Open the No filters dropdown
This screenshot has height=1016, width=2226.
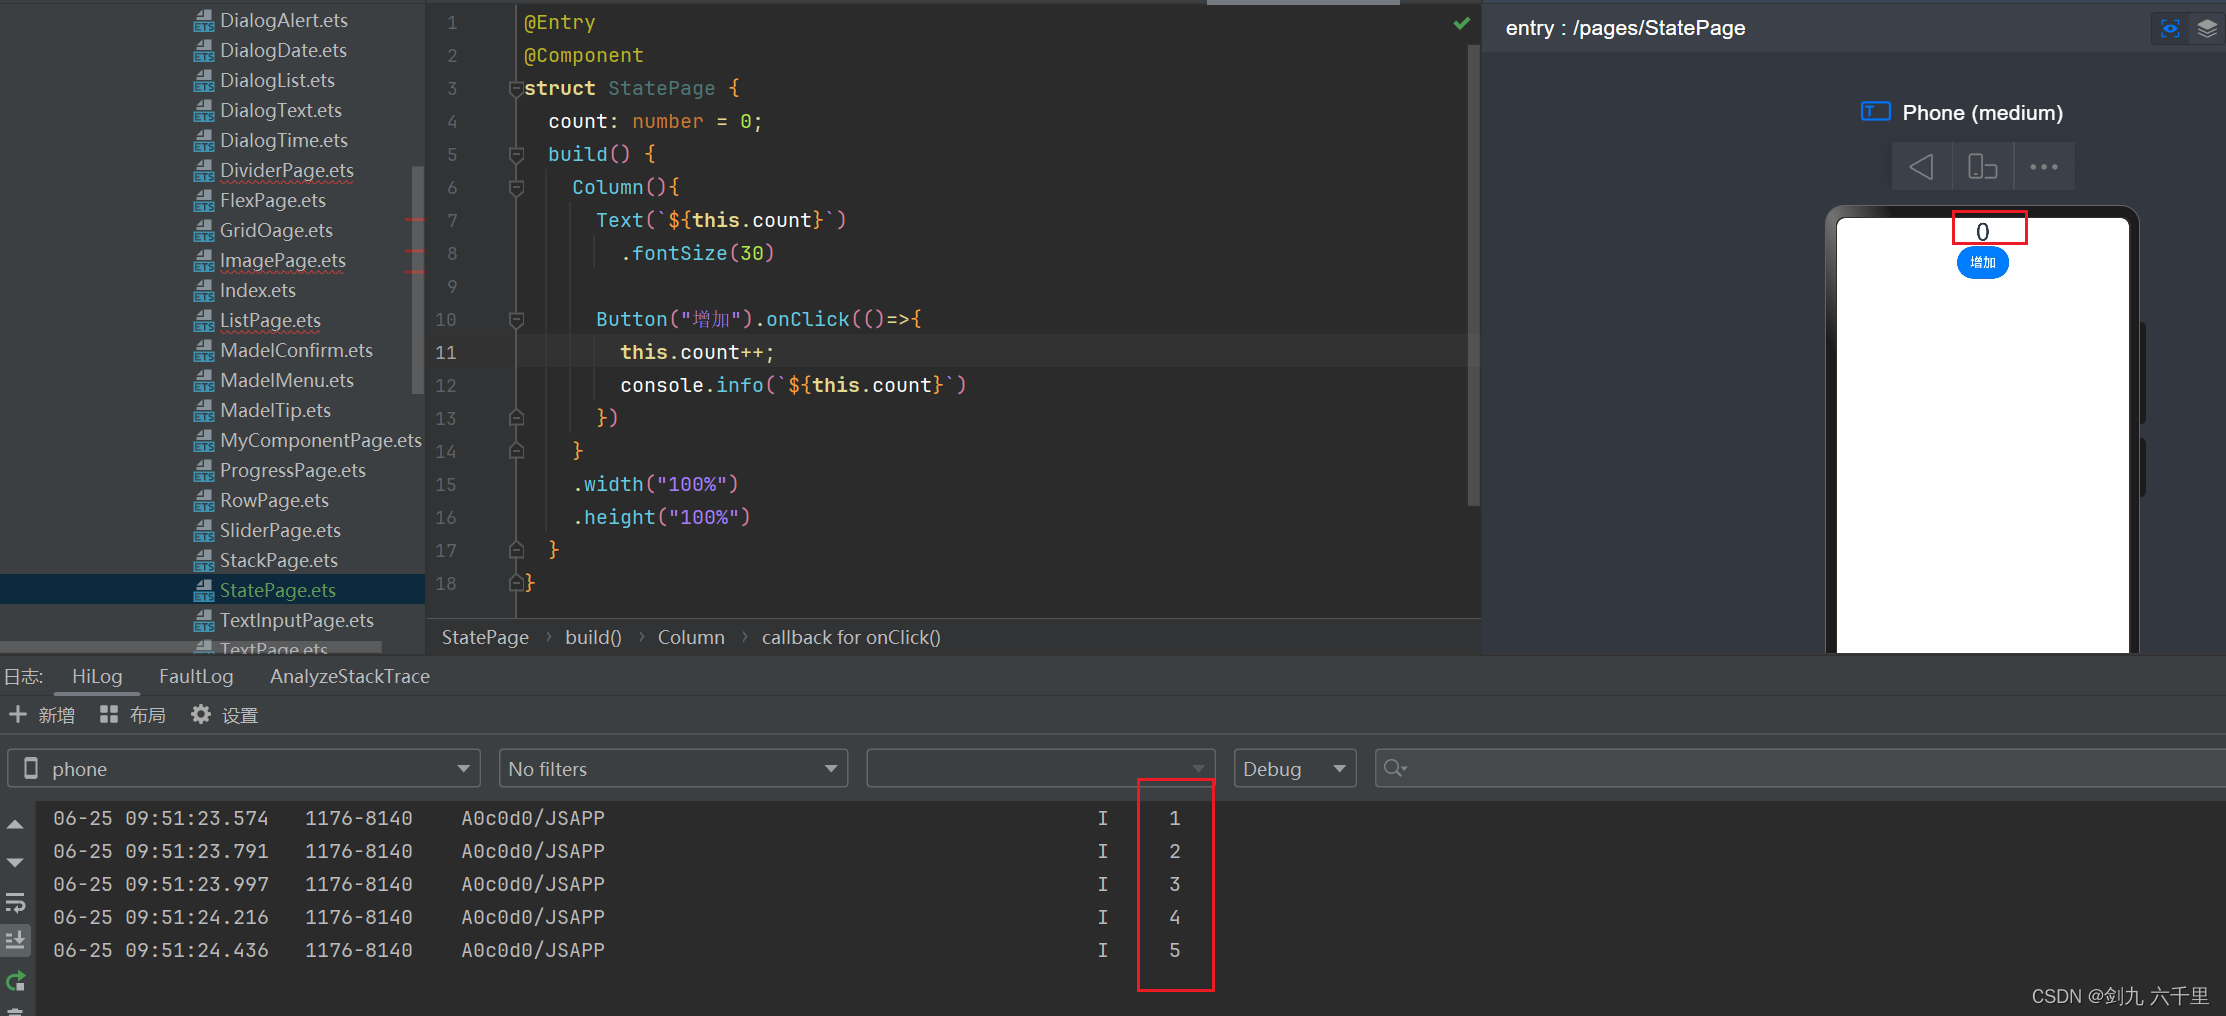673,768
